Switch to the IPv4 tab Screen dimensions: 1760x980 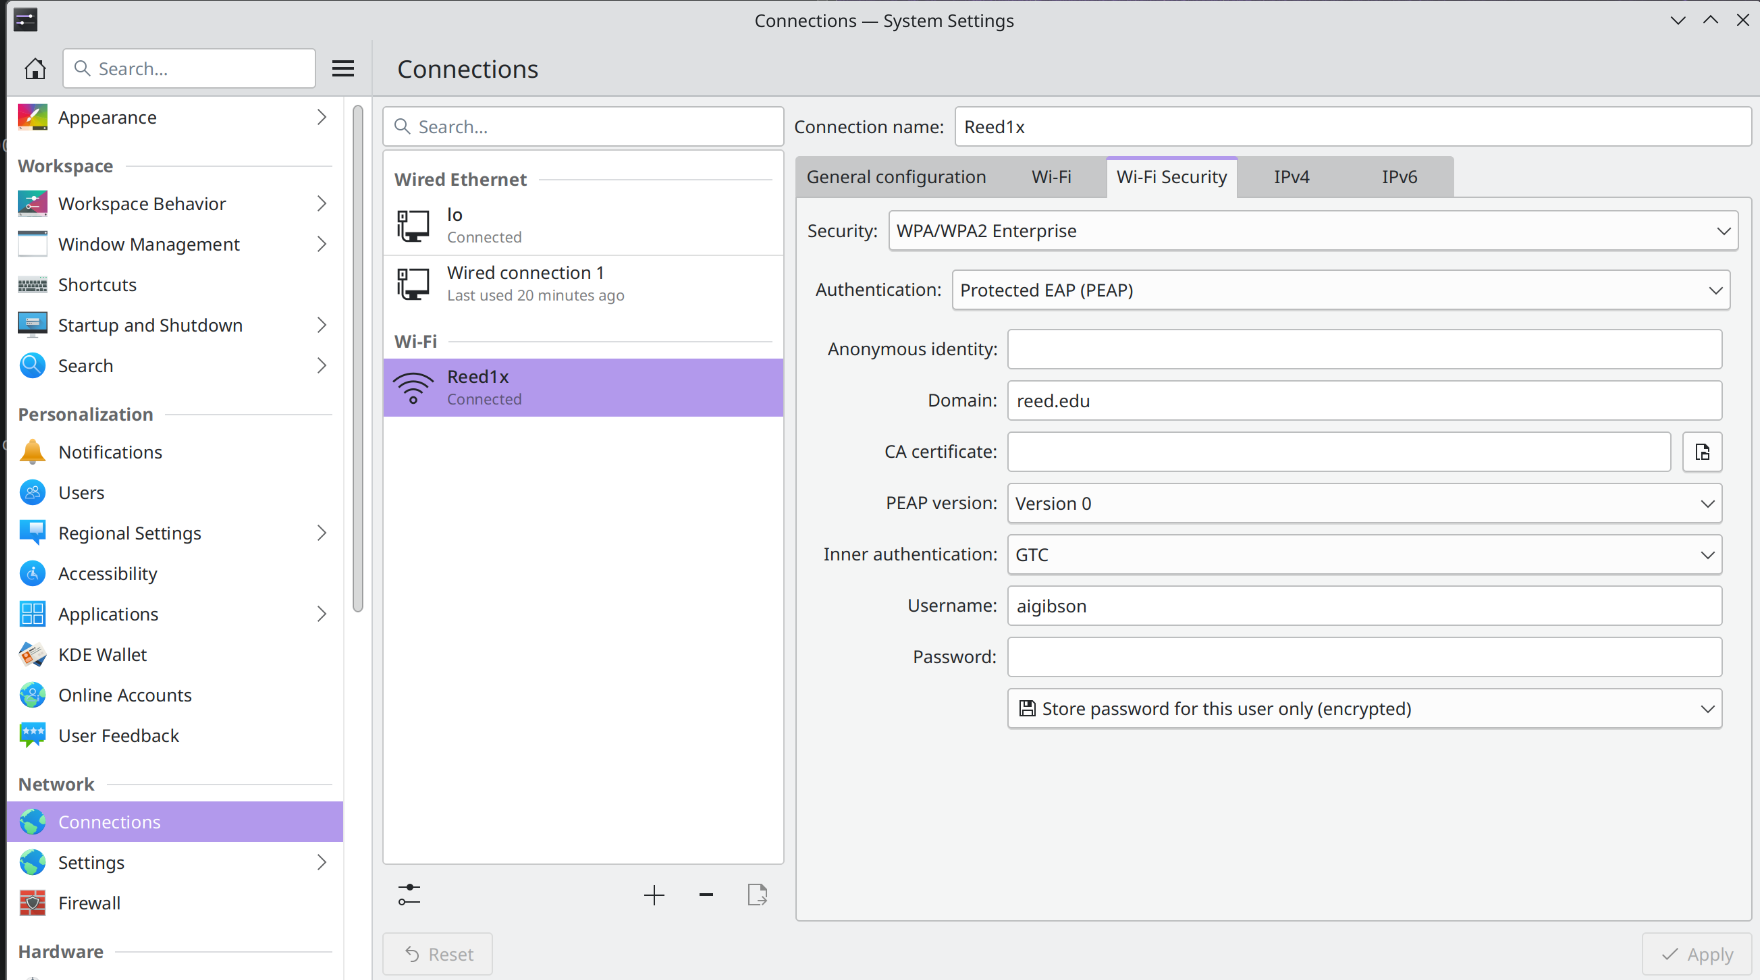click(x=1291, y=177)
